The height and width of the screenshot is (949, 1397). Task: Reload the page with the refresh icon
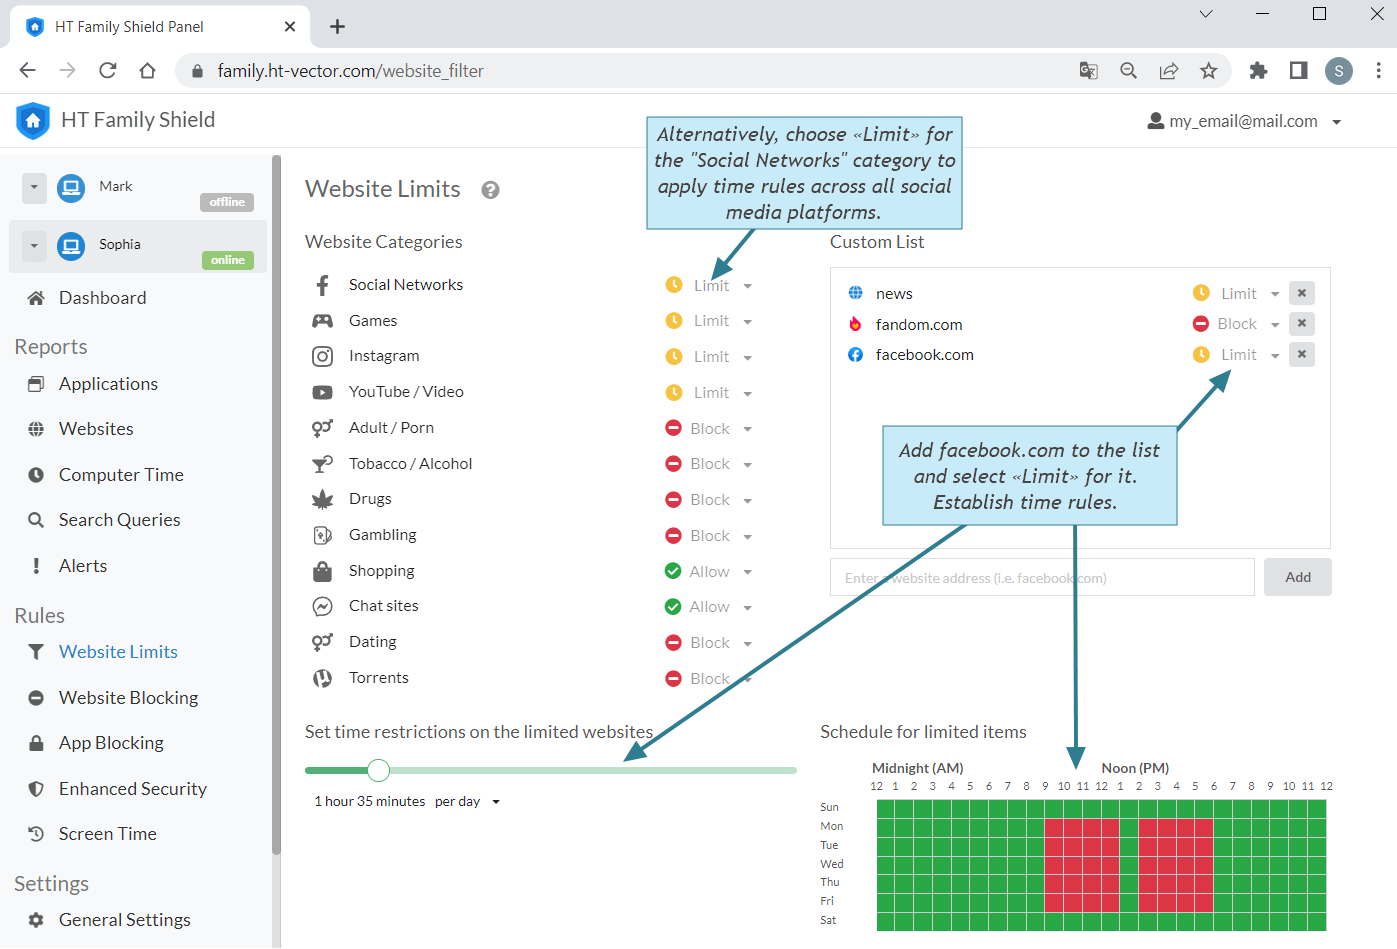(107, 70)
